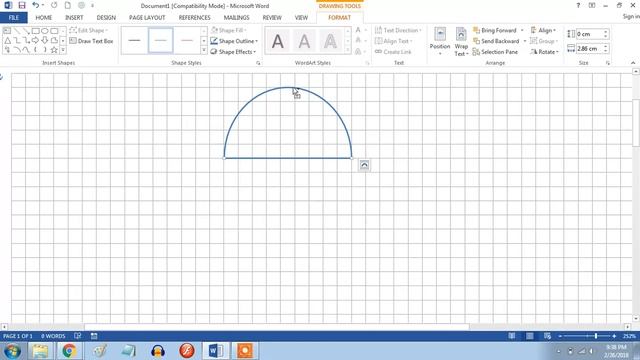Switch to Web Layout view in status bar

(x=547, y=336)
